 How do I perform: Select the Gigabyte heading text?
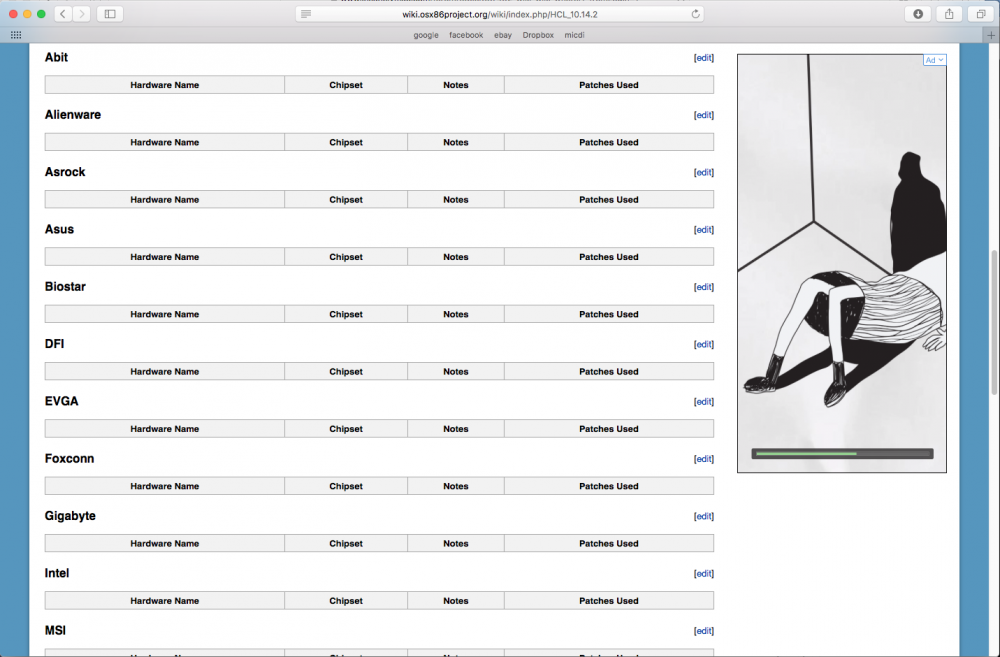coord(70,516)
